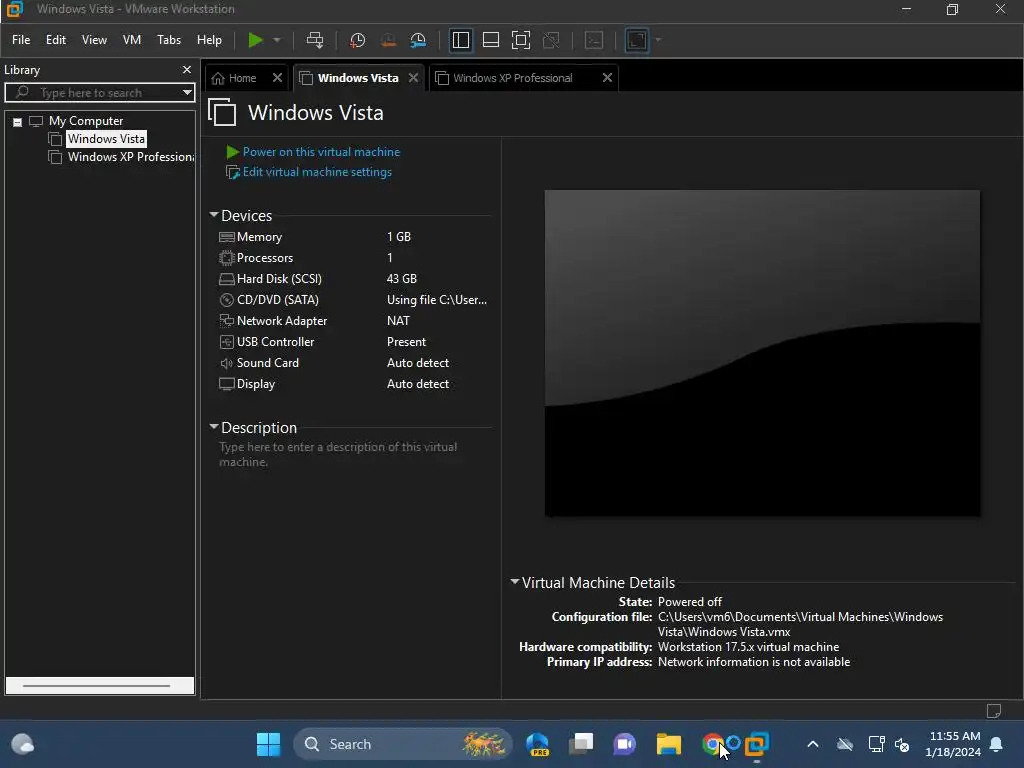The height and width of the screenshot is (768, 1024).
Task: Toggle the thumbnail bar view icon
Action: pyautogui.click(x=490, y=40)
